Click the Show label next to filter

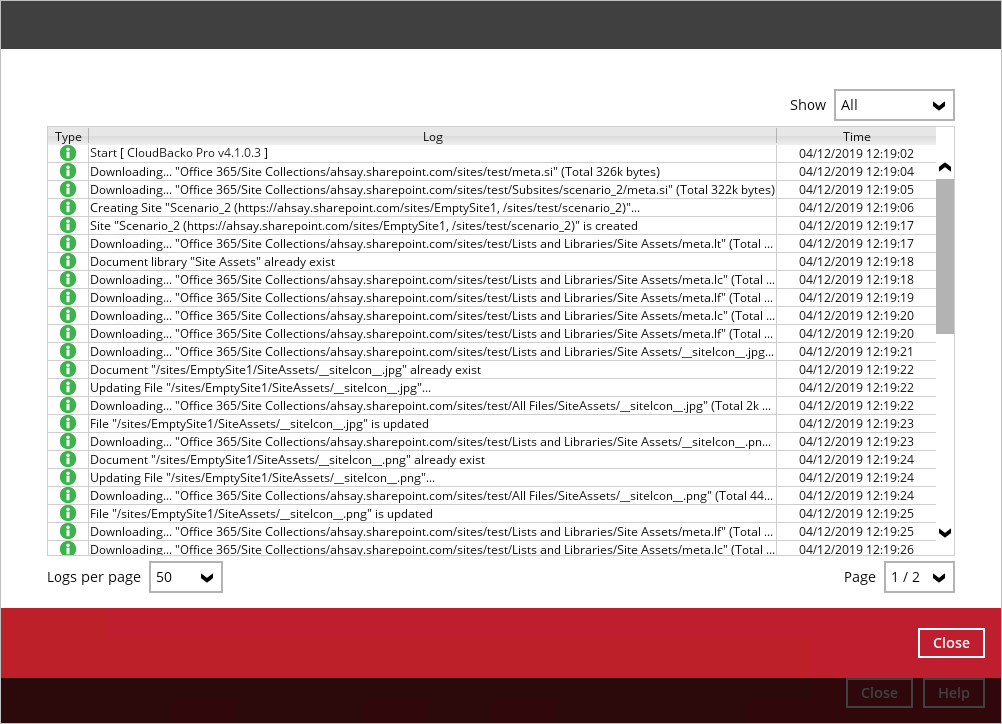pyautogui.click(x=808, y=105)
